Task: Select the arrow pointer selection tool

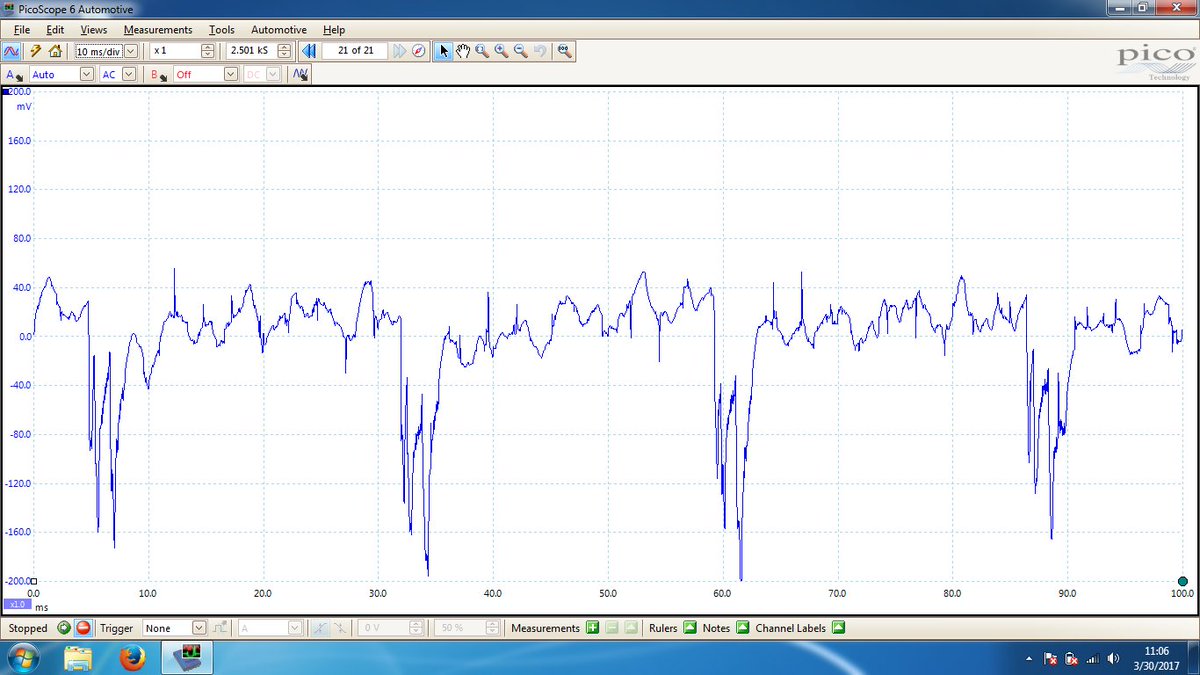Action: [444, 51]
